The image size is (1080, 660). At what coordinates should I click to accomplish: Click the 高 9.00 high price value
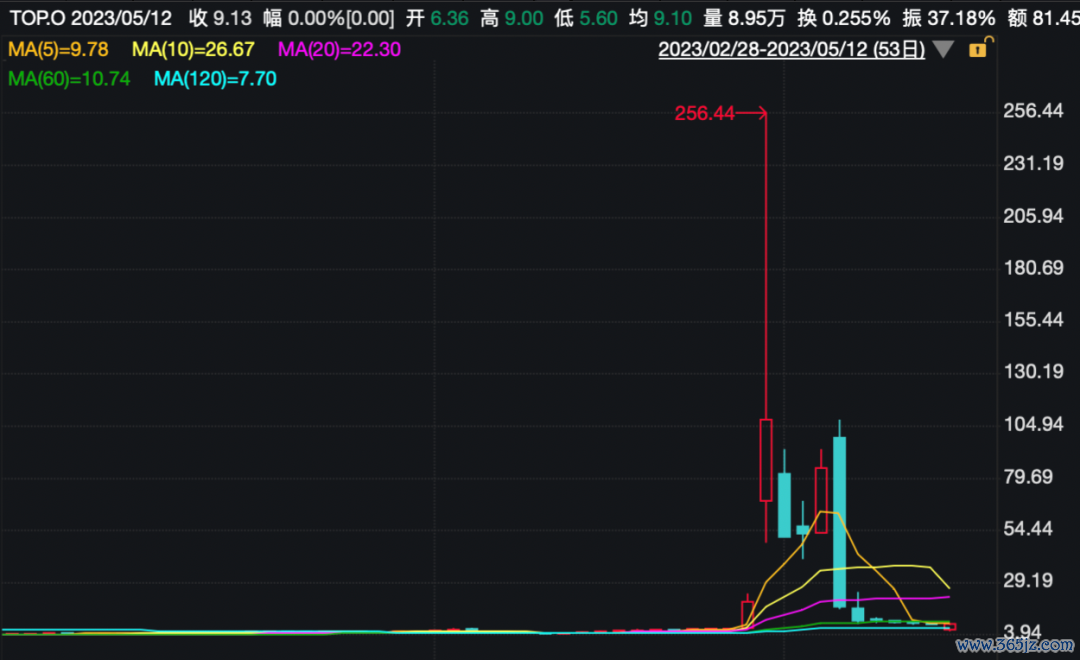[512, 18]
